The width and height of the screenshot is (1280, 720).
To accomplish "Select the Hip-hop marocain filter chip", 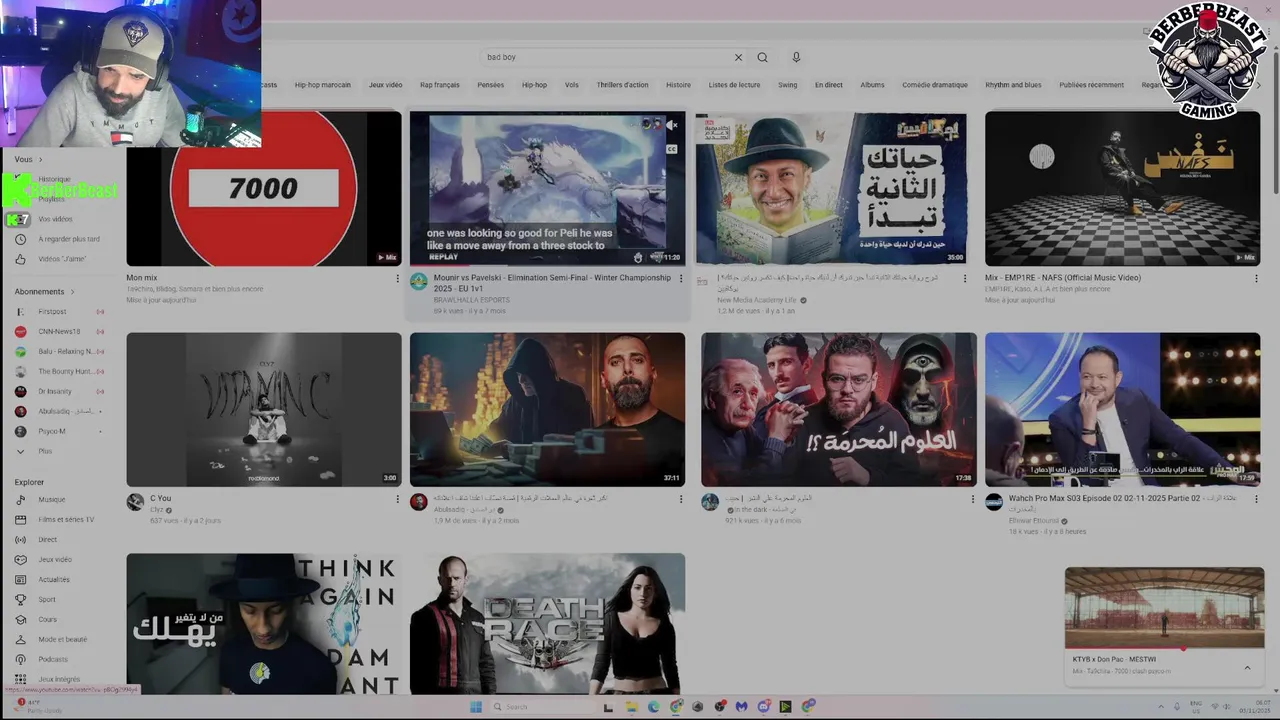I will [322, 85].
